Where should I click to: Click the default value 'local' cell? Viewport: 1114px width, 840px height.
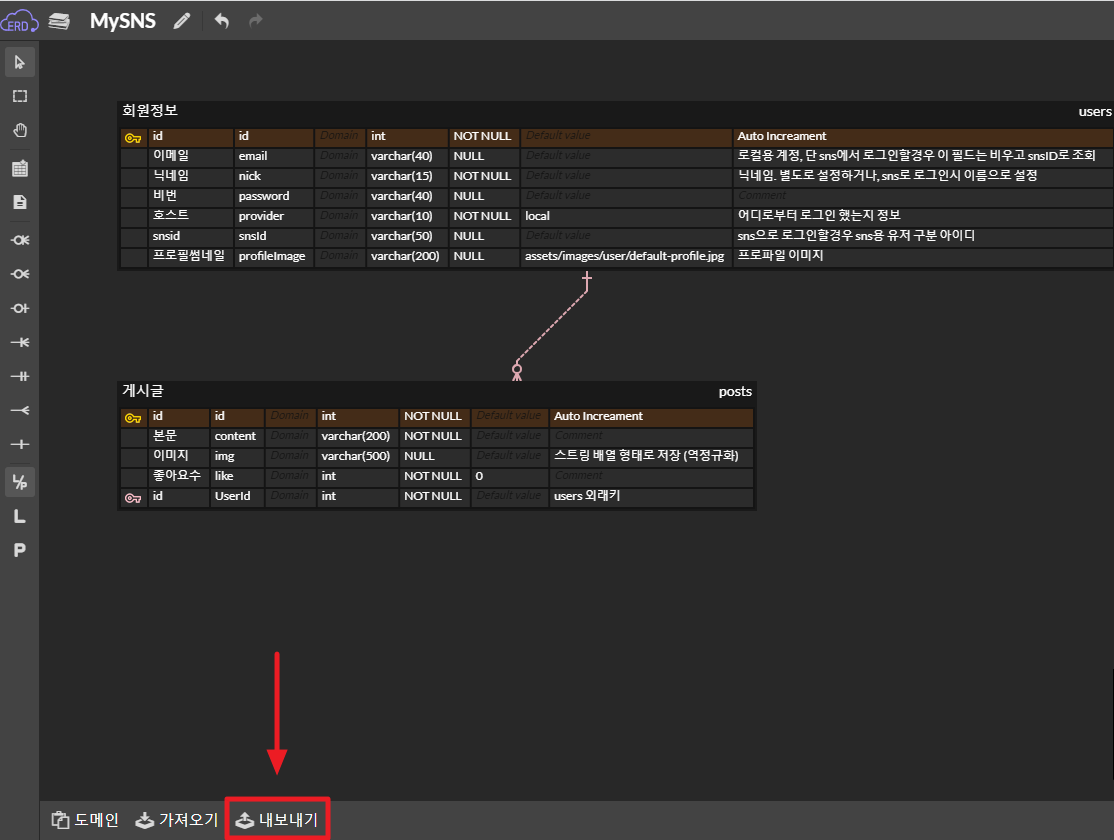(626, 216)
